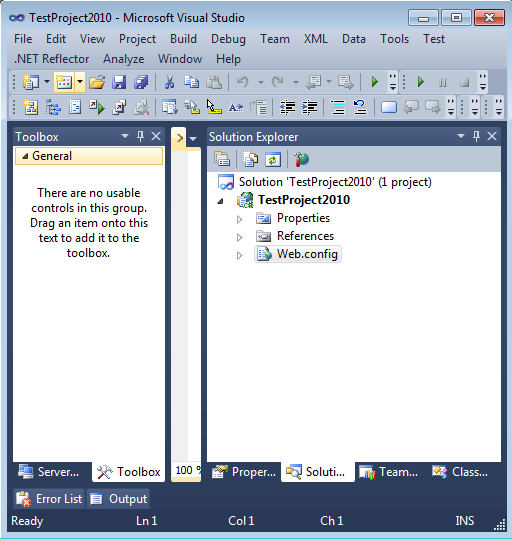This screenshot has height=539, width=512.
Task: Click Refresh icon in Solution Explorer
Action: point(273,160)
